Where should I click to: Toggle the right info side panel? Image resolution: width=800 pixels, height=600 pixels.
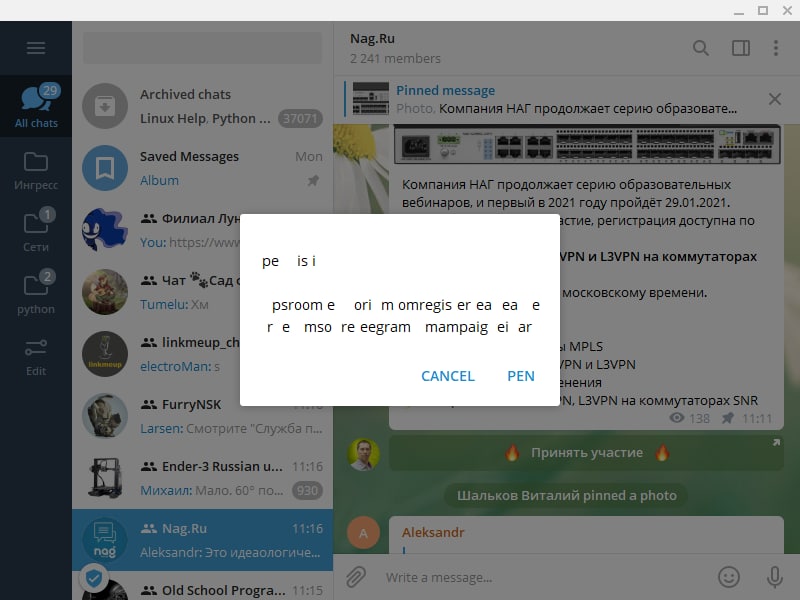pyautogui.click(x=741, y=48)
